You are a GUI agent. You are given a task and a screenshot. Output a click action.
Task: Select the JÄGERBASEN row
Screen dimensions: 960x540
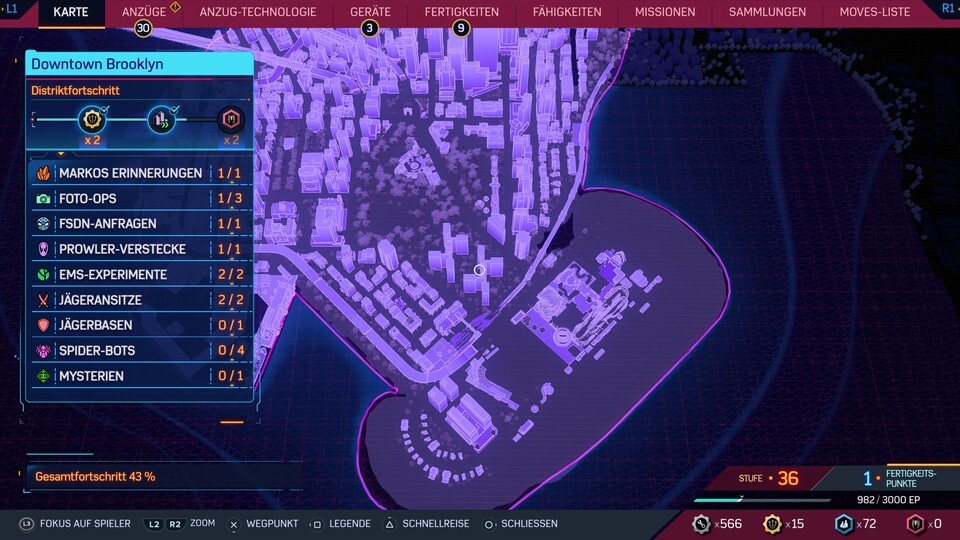pos(140,325)
